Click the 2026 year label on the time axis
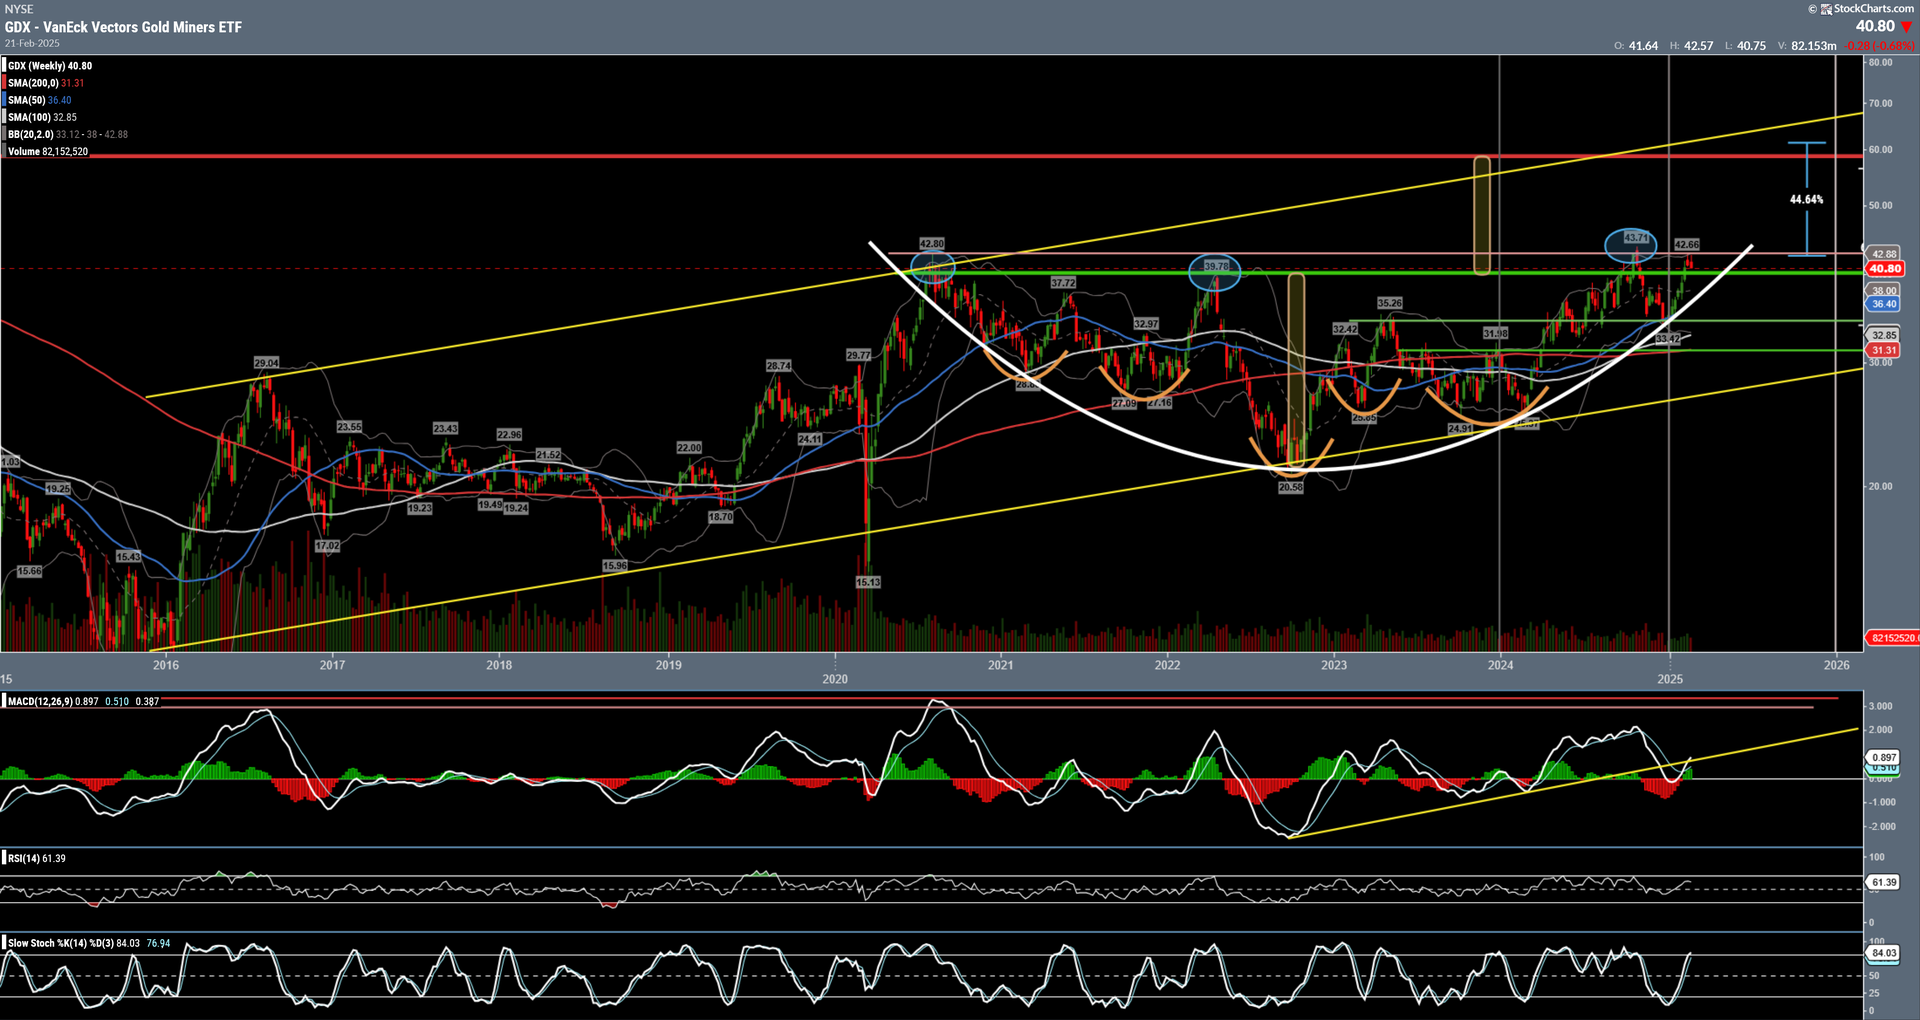 pos(1836,666)
